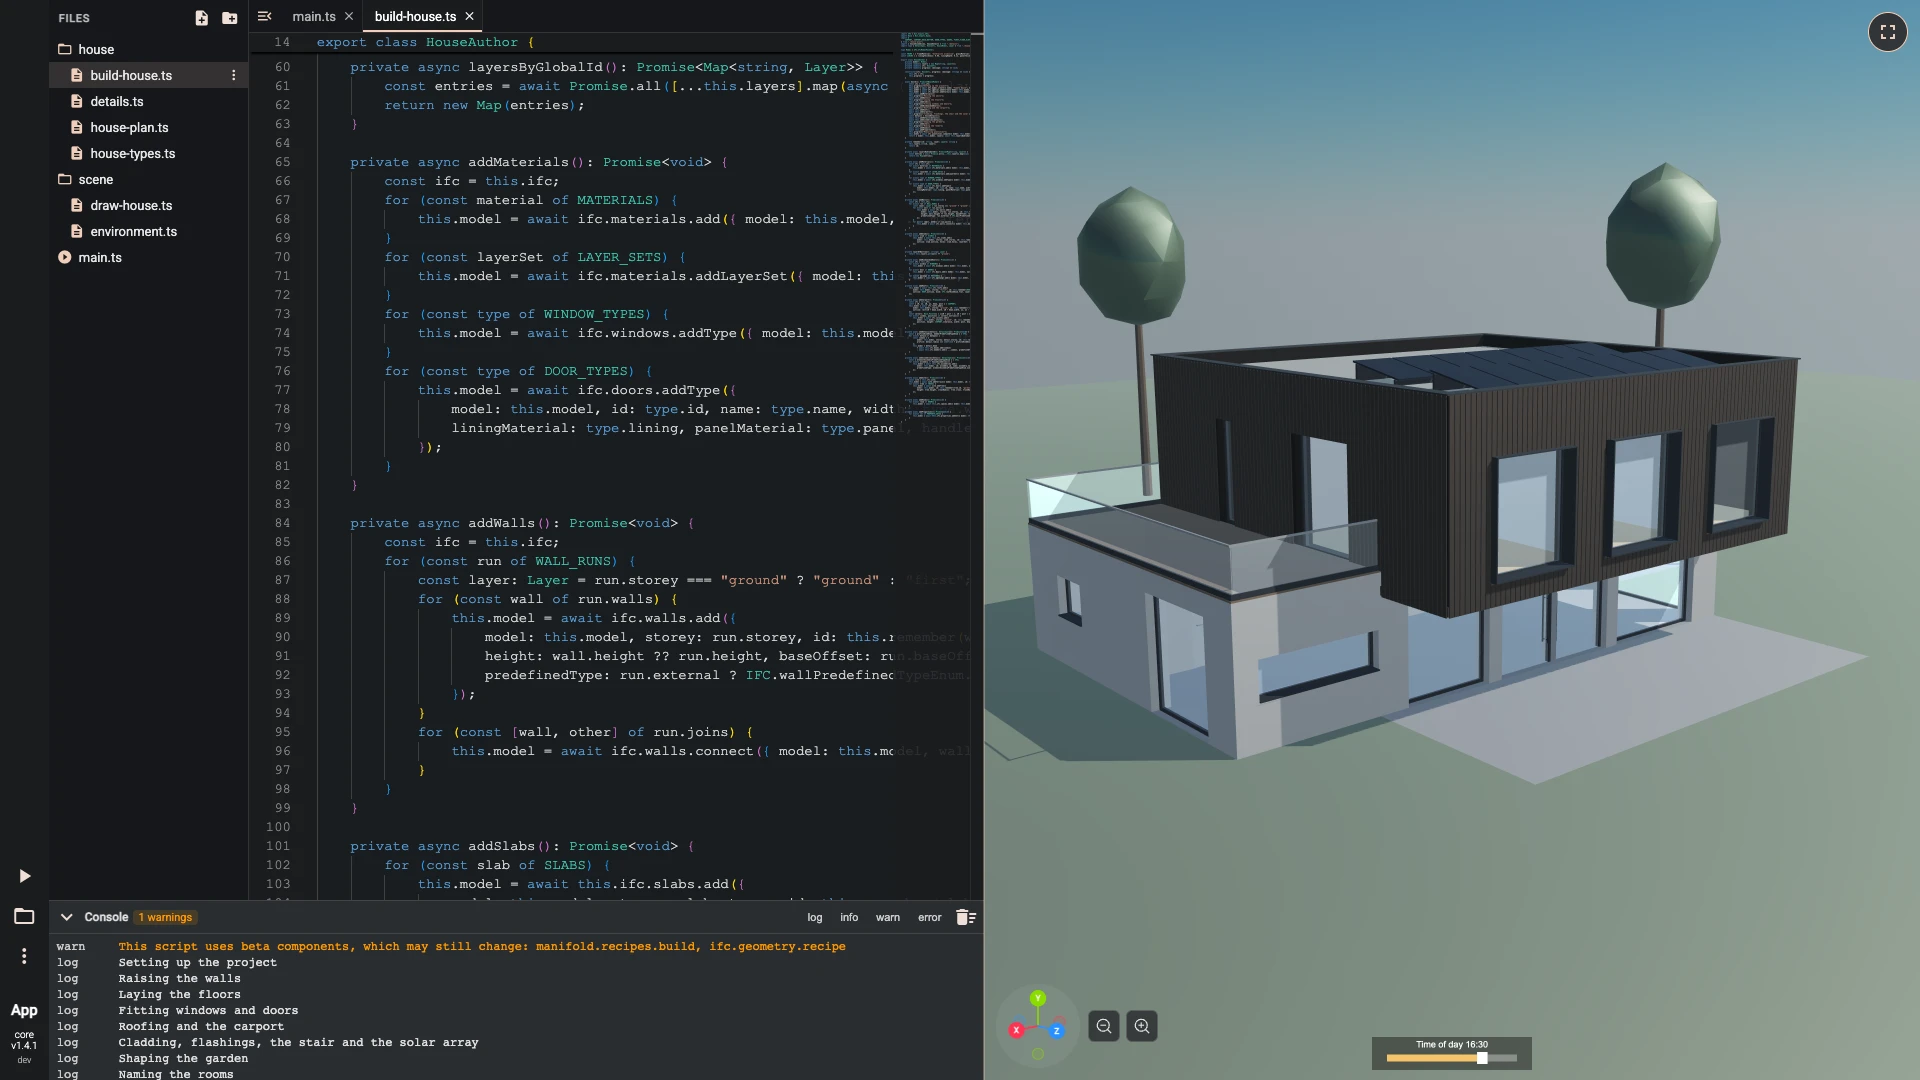Open the files folder icon in left bar

[x=24, y=916]
